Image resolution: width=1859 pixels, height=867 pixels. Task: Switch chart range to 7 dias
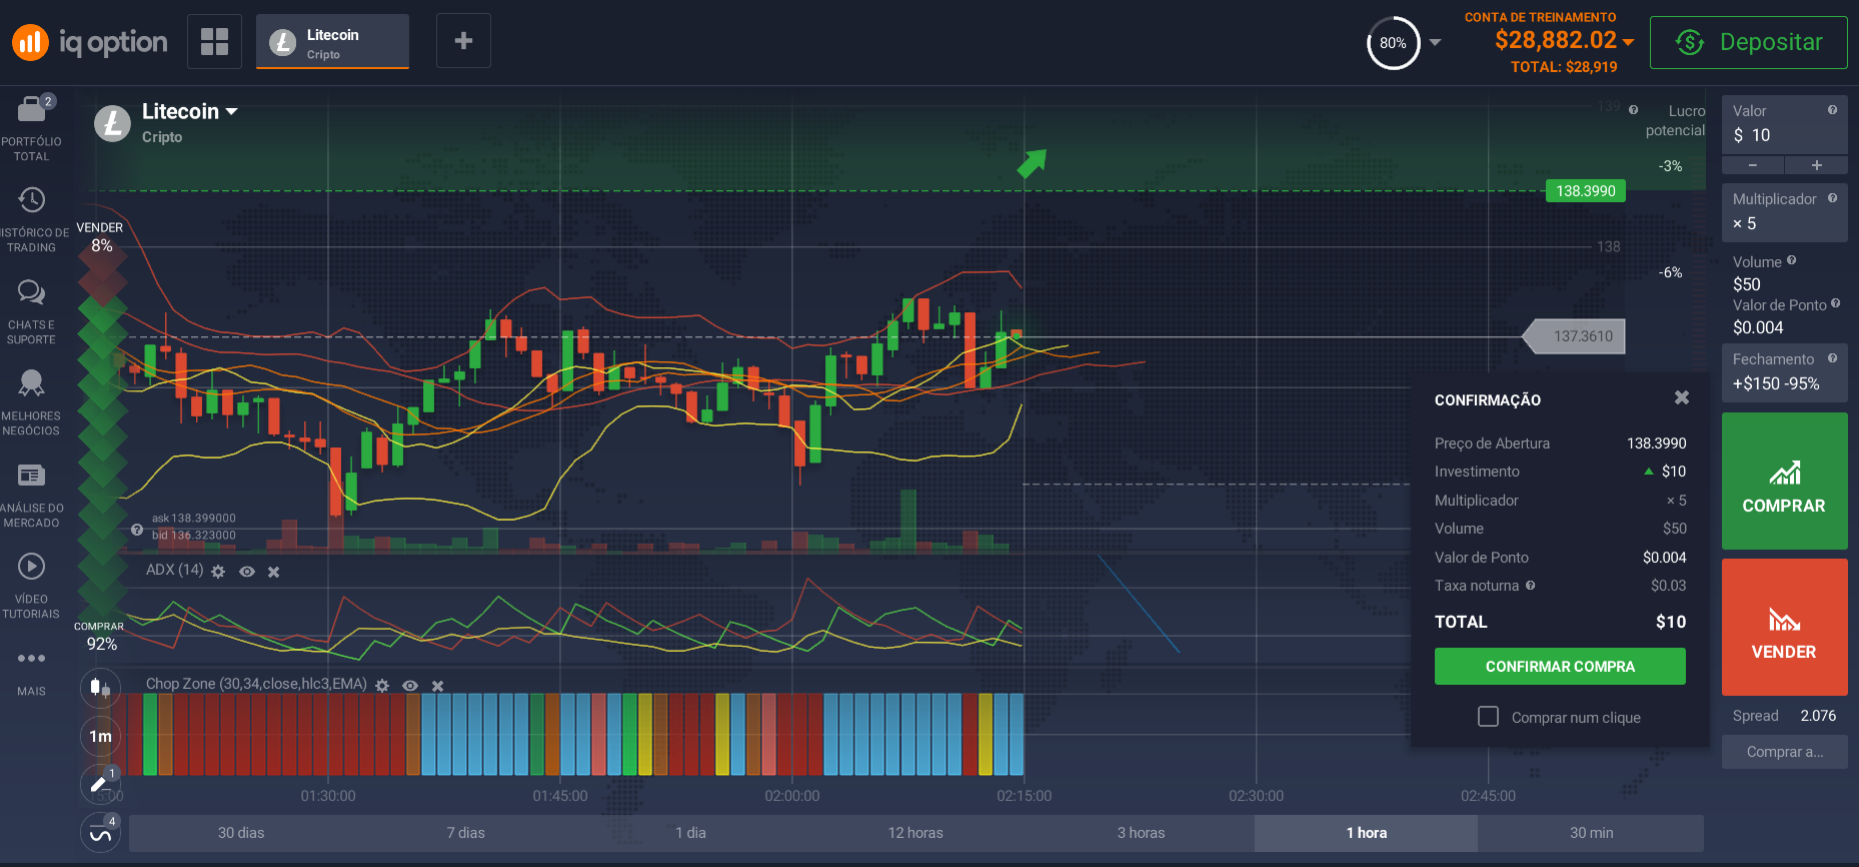(x=466, y=833)
